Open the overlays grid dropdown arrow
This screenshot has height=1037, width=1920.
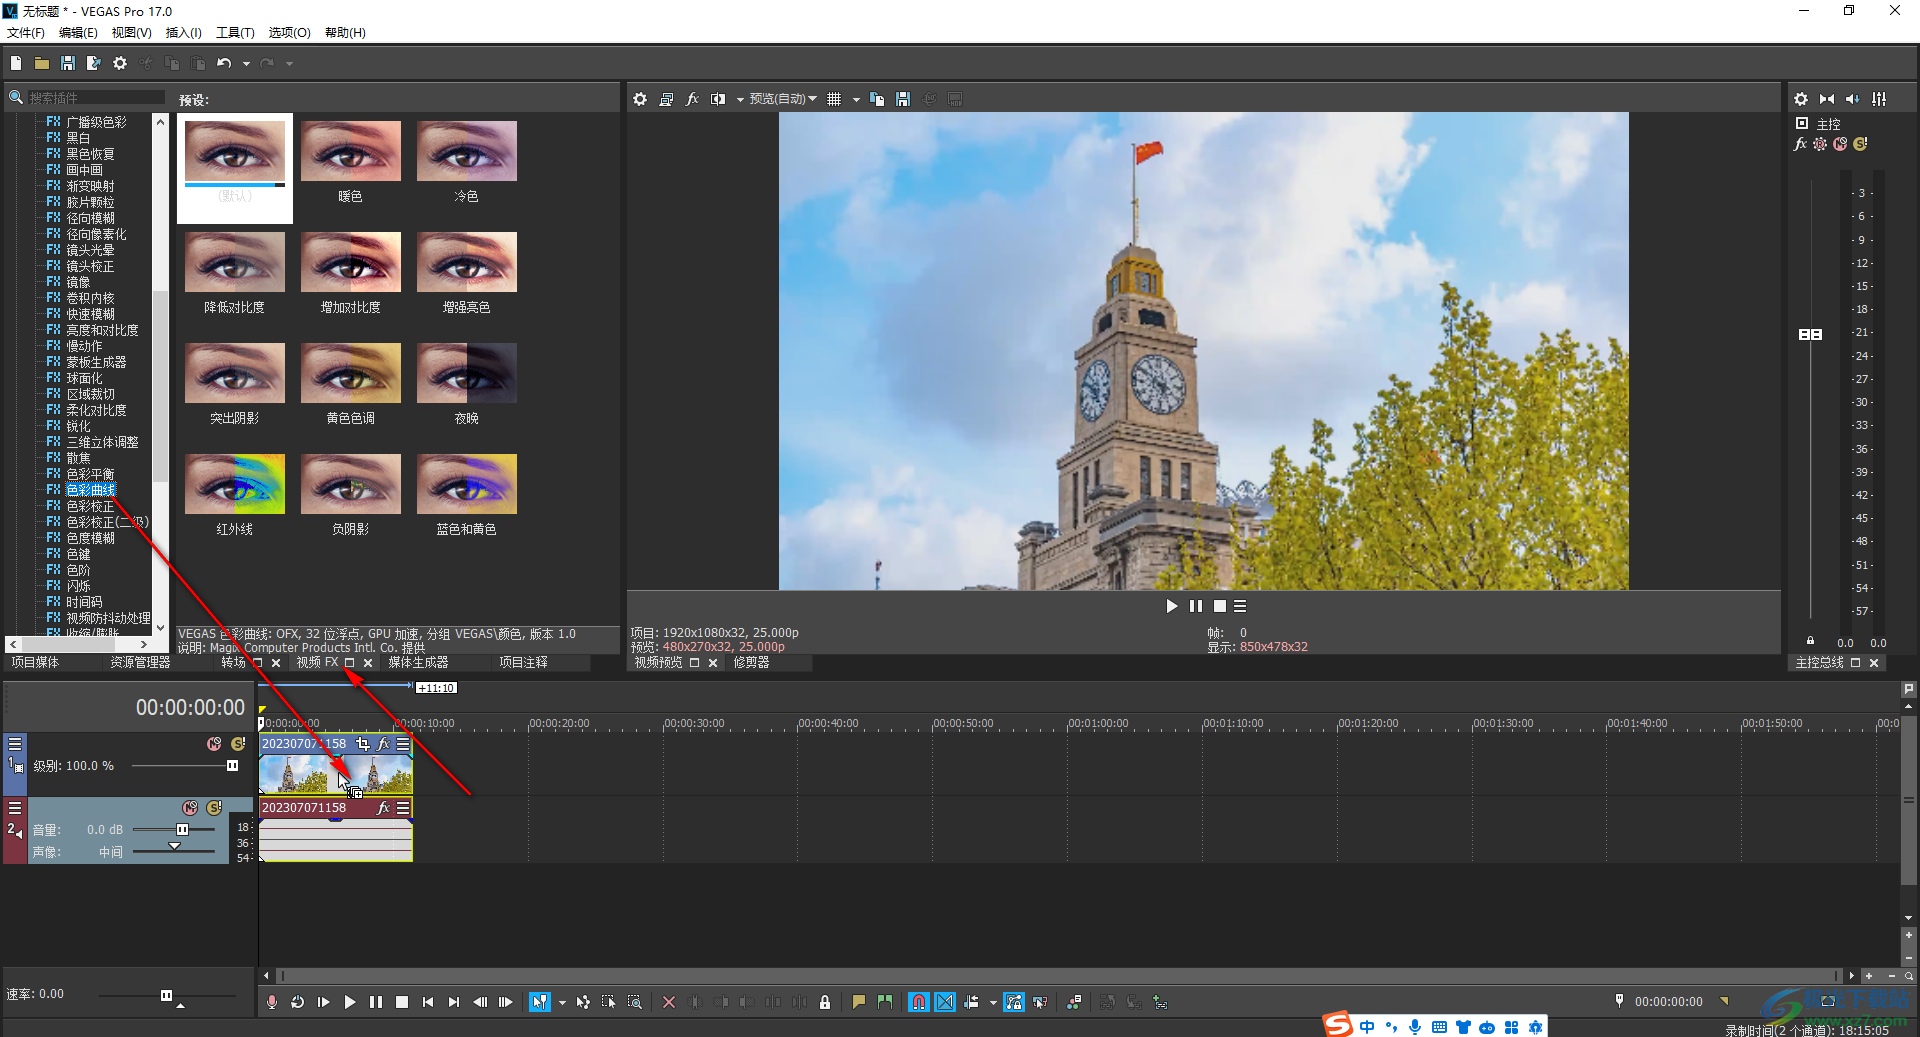(856, 100)
